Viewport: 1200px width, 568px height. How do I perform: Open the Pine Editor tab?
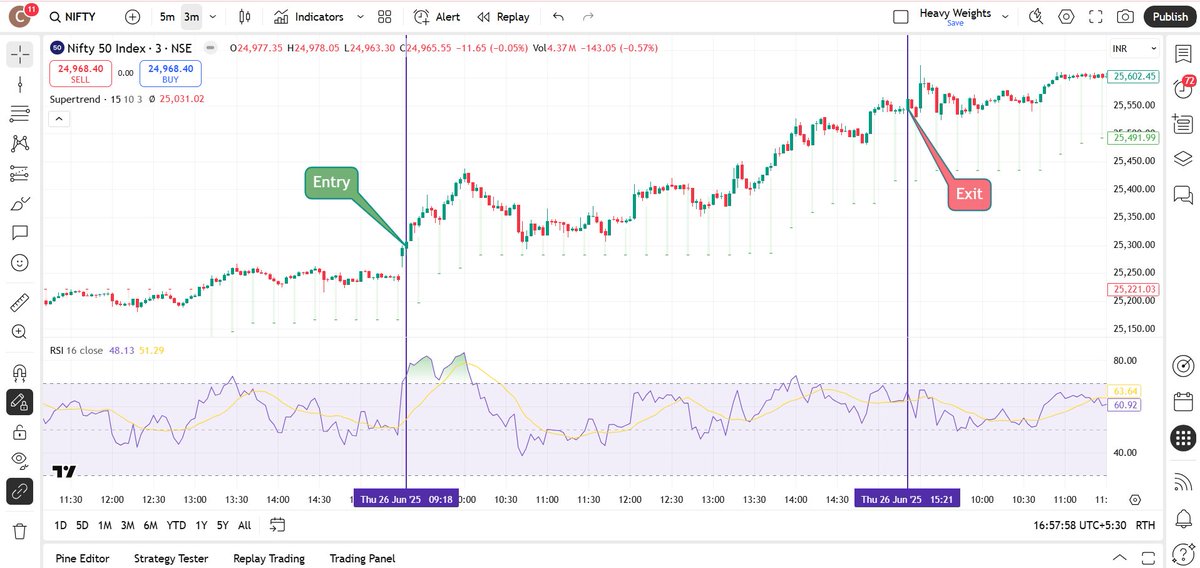pyautogui.click(x=82, y=558)
